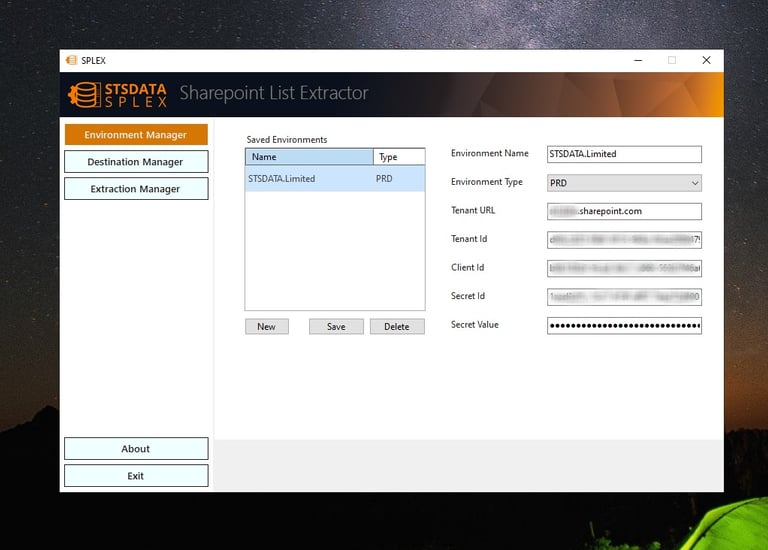
Task: Click the Secret Value label
Action: [x=475, y=325]
